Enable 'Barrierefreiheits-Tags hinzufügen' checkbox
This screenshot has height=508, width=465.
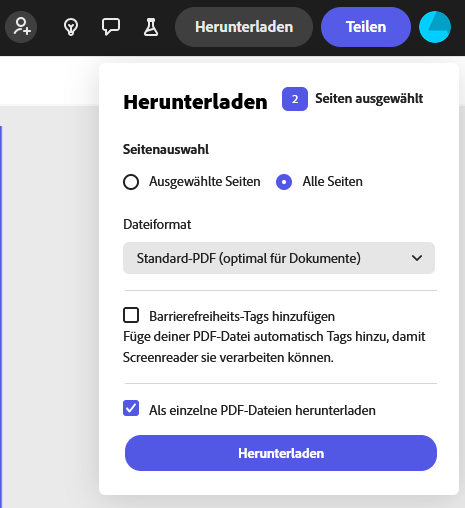131,315
